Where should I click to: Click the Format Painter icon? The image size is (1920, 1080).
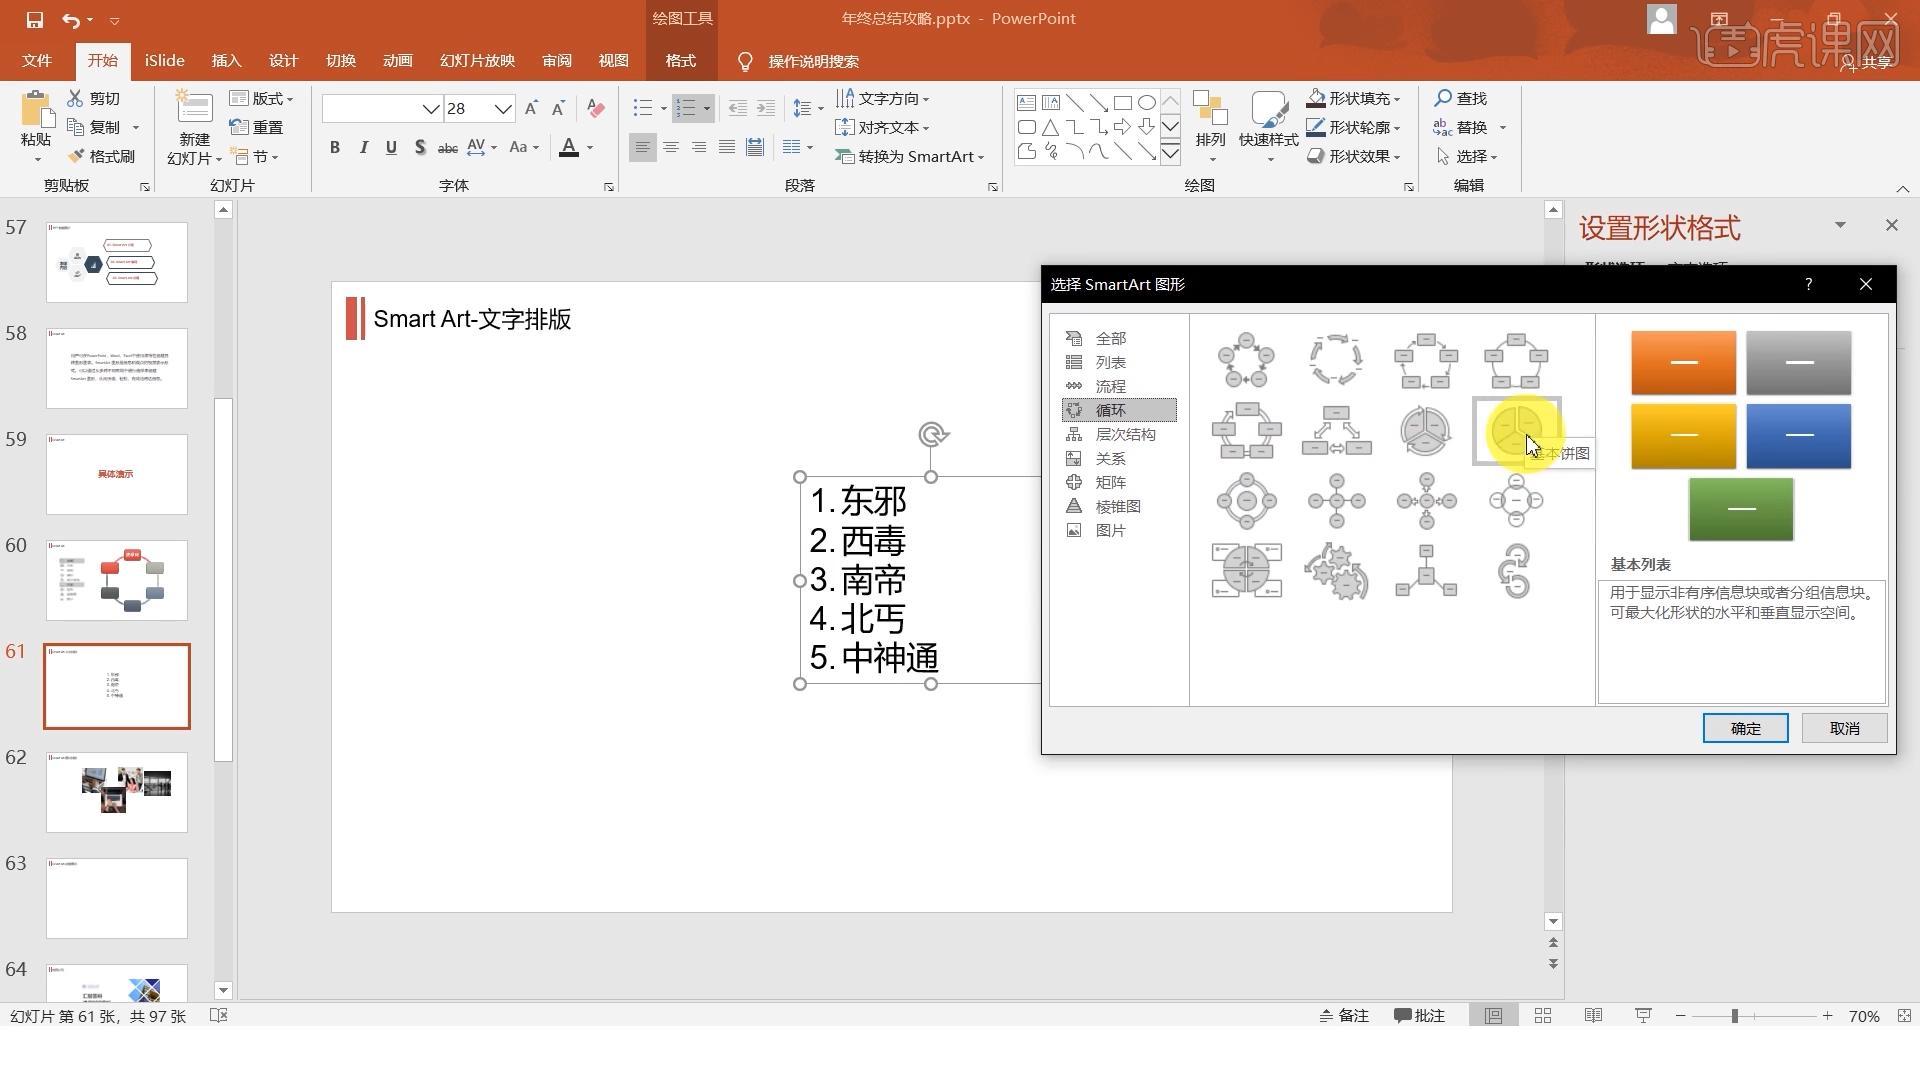pyautogui.click(x=76, y=156)
